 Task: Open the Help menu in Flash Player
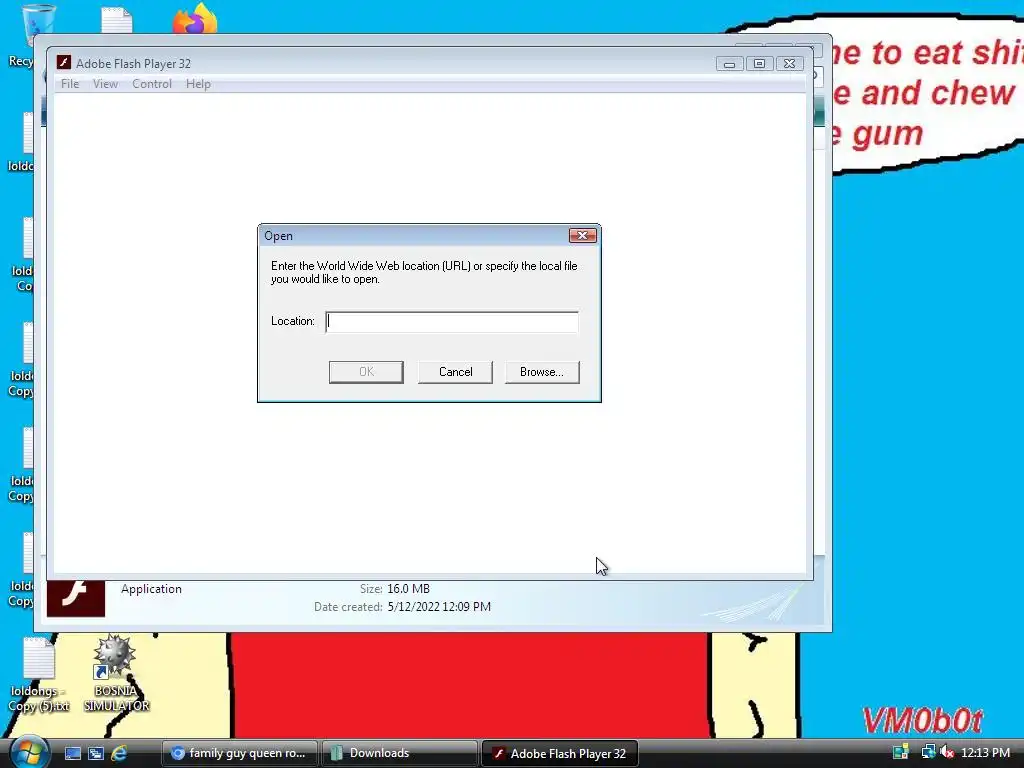(198, 84)
